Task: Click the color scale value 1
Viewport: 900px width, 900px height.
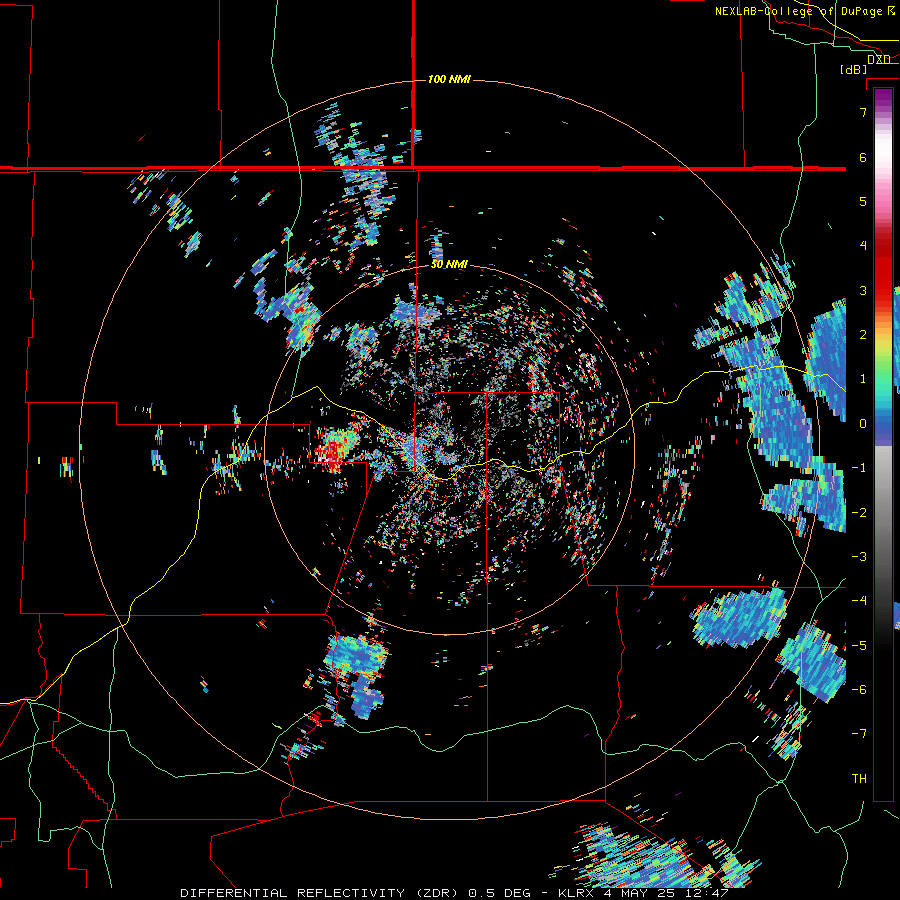Action: tap(863, 379)
